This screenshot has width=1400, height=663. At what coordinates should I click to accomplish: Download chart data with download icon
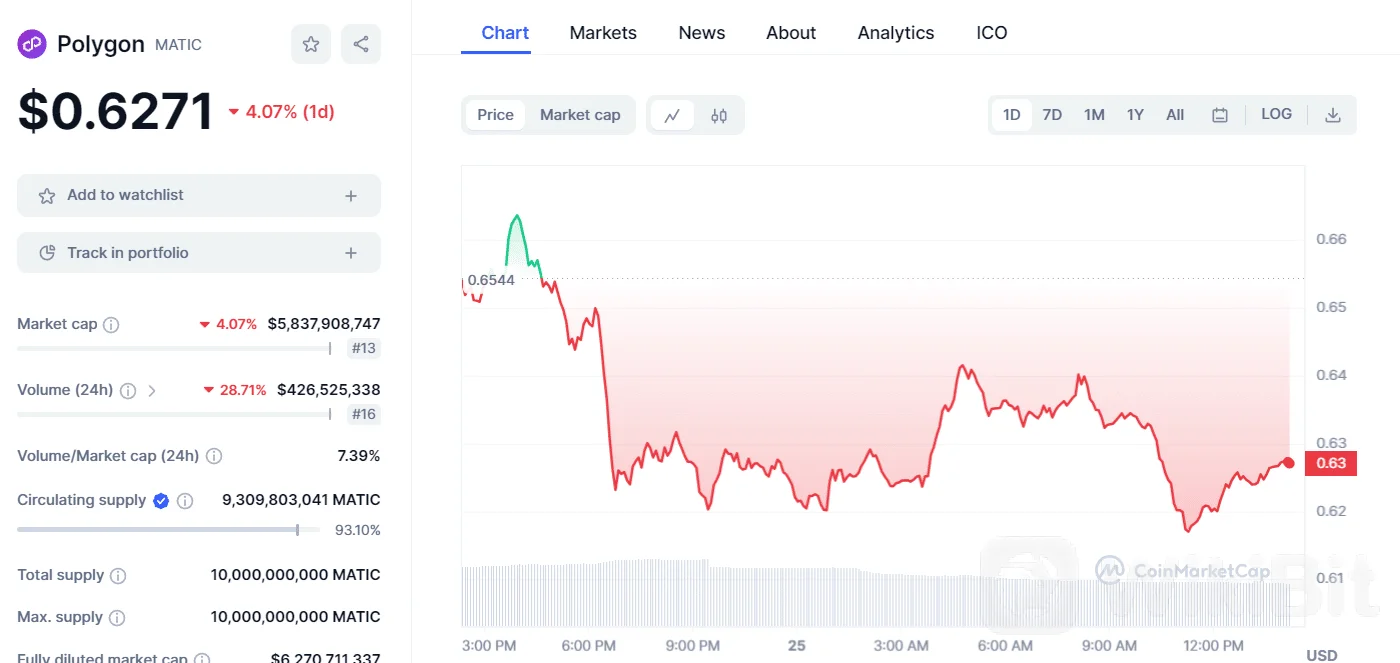(x=1332, y=115)
